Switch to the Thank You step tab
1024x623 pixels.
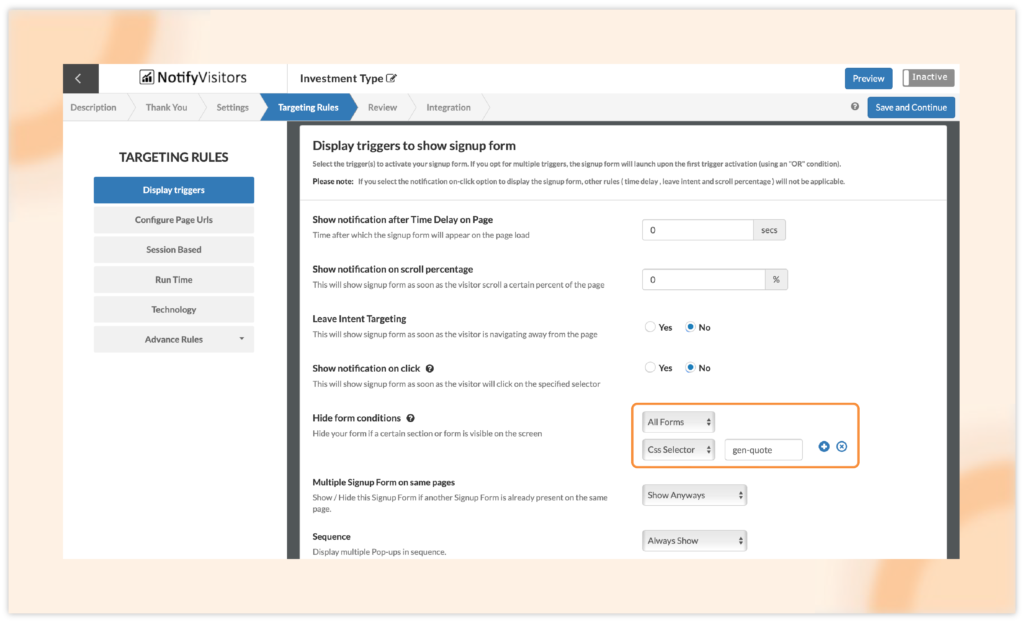(167, 107)
